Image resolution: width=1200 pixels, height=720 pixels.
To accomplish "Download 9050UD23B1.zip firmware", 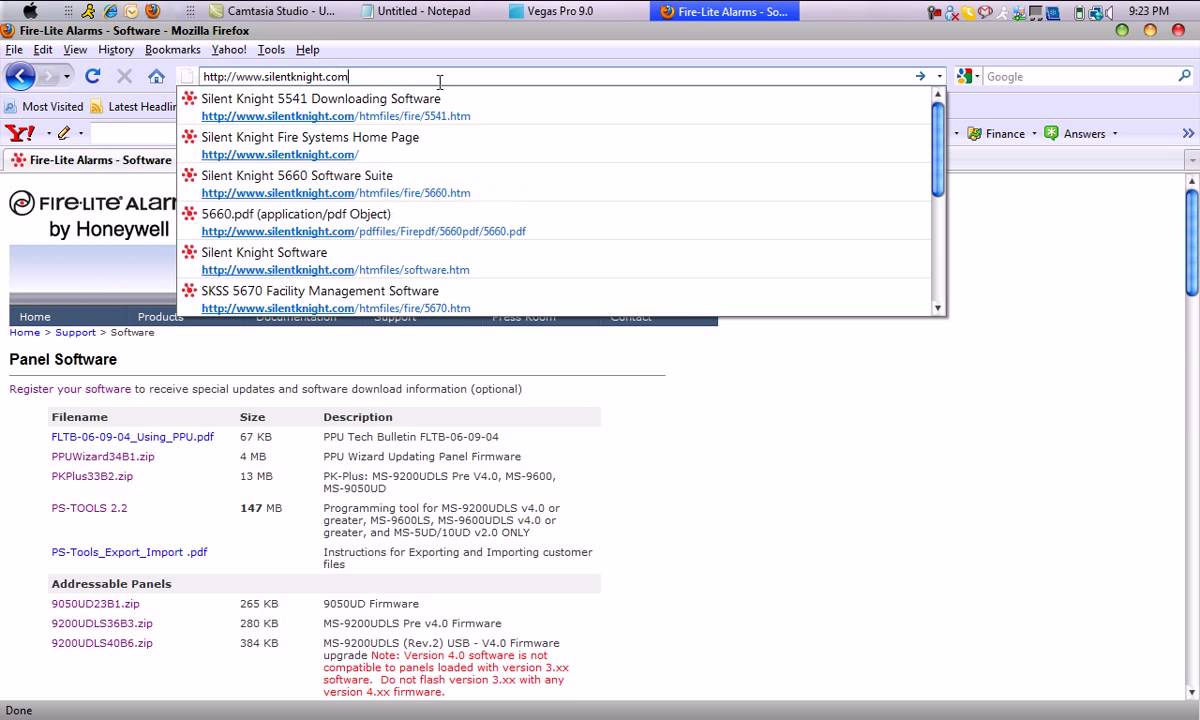I will 95,604.
